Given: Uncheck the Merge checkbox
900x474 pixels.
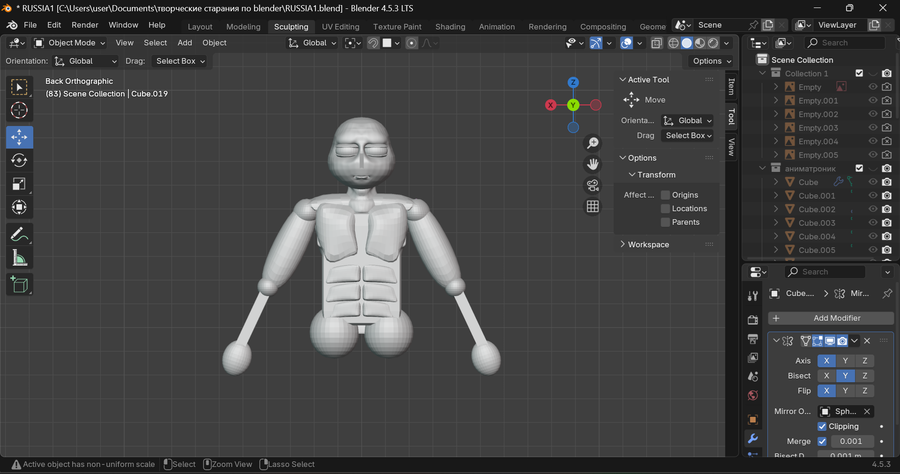Looking at the screenshot, I should (x=822, y=441).
